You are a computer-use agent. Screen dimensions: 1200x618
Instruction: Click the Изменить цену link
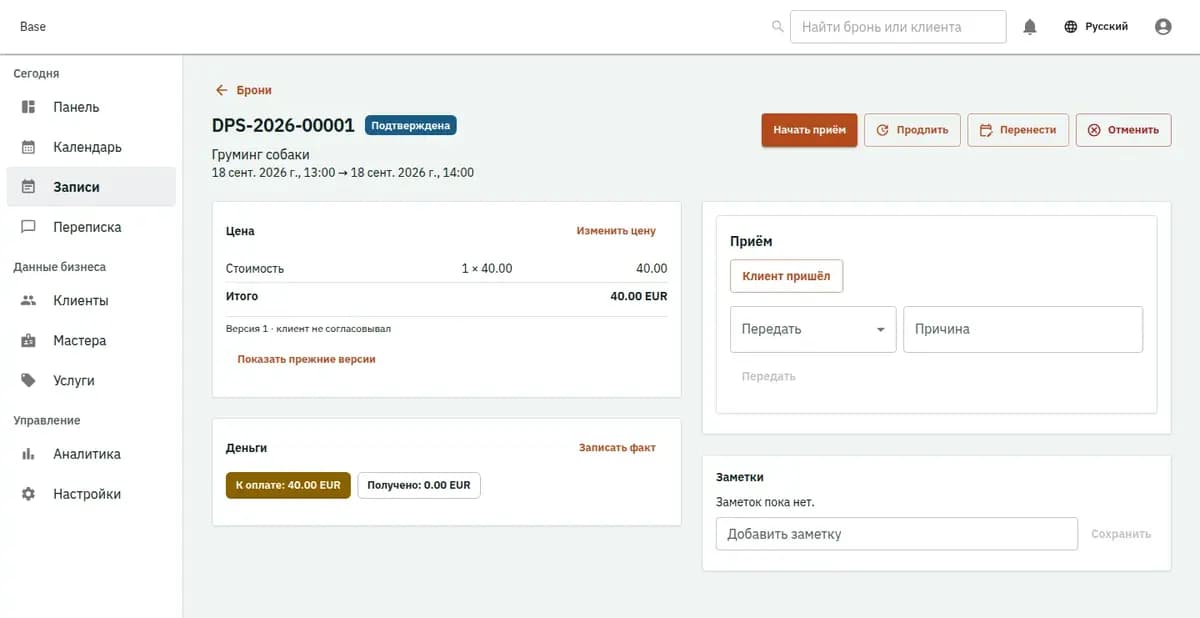(x=616, y=231)
